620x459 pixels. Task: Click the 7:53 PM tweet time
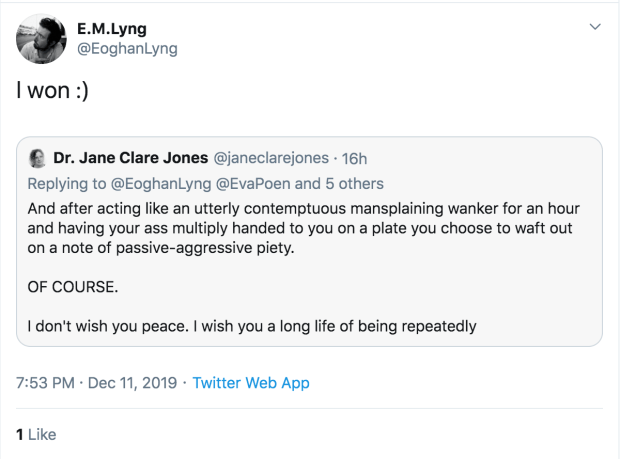click(x=45, y=383)
